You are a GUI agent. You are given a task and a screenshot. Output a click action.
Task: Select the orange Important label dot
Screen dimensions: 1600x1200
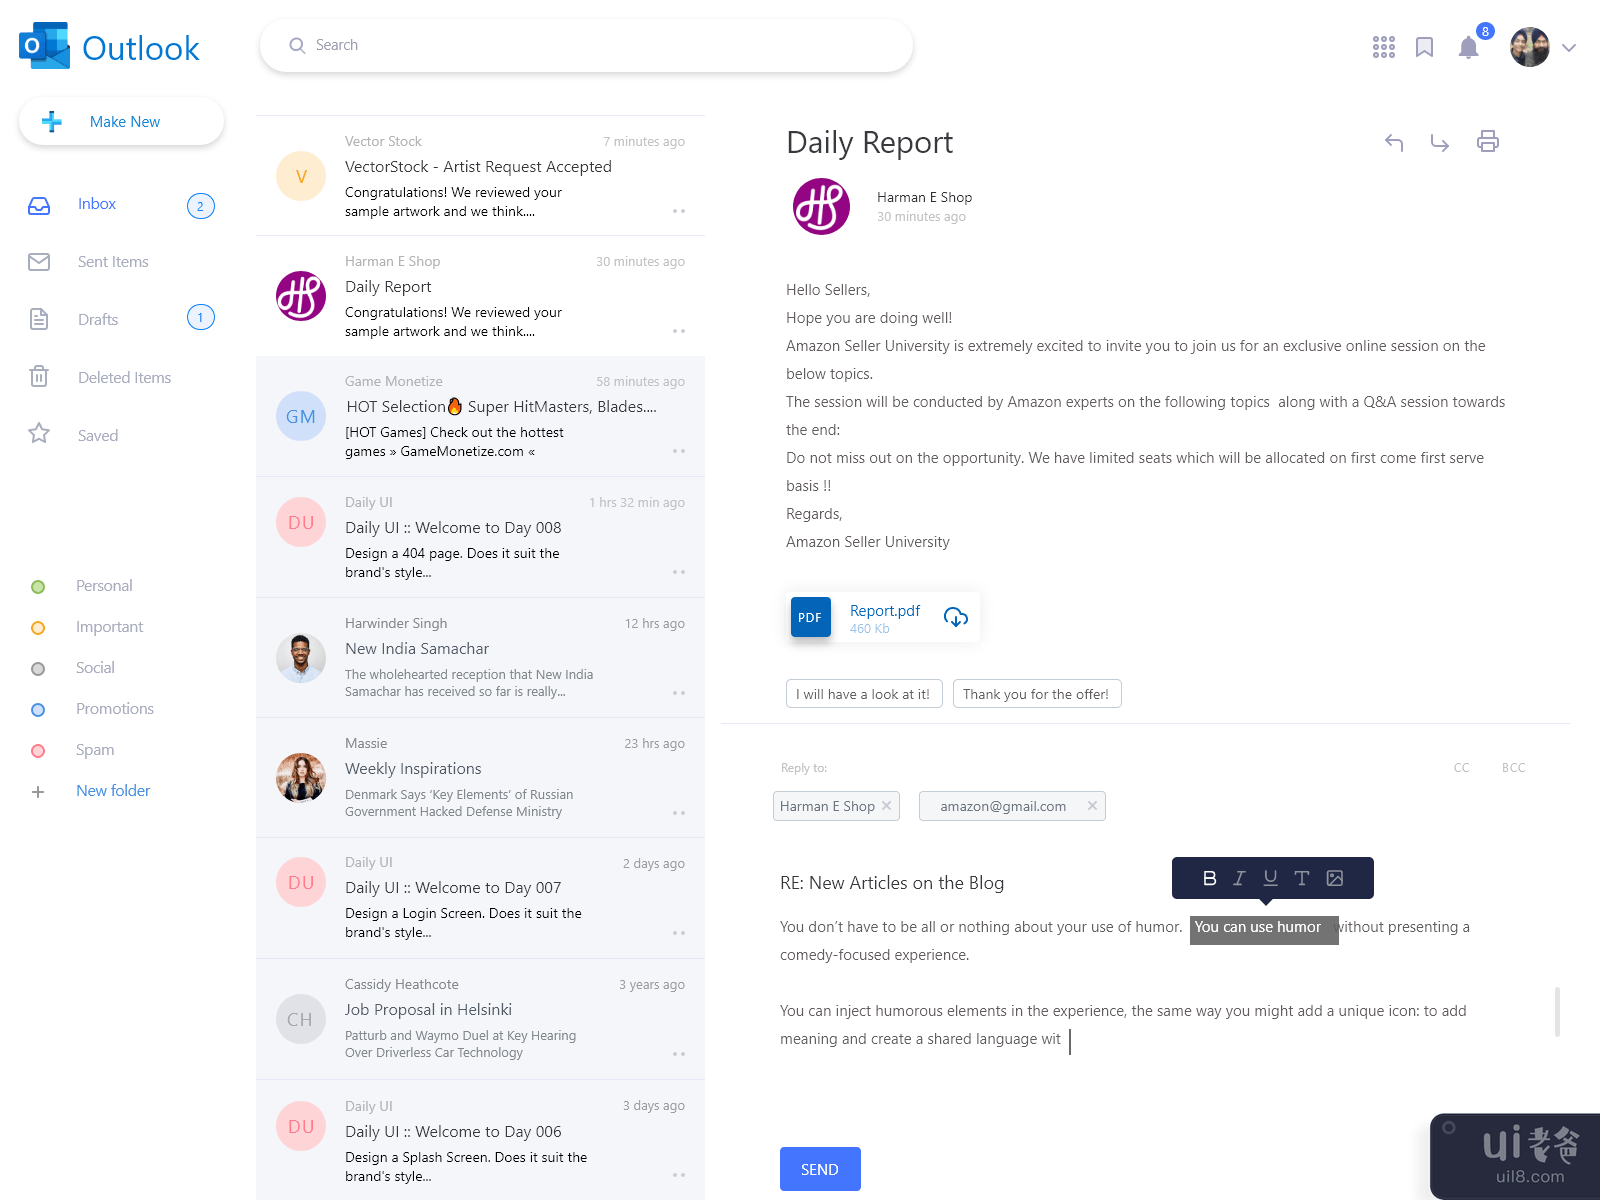(38, 628)
